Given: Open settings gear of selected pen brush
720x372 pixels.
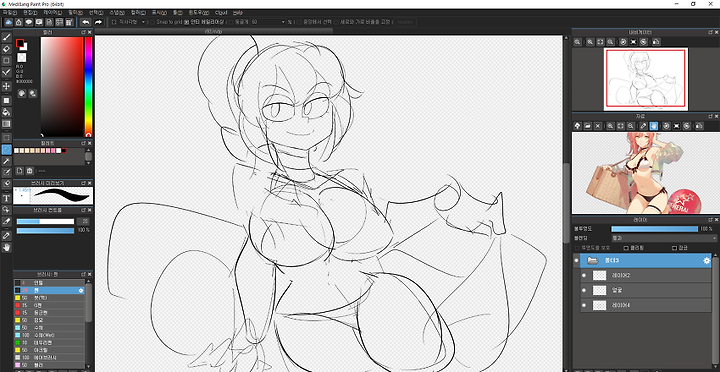Looking at the screenshot, I should pos(81,290).
